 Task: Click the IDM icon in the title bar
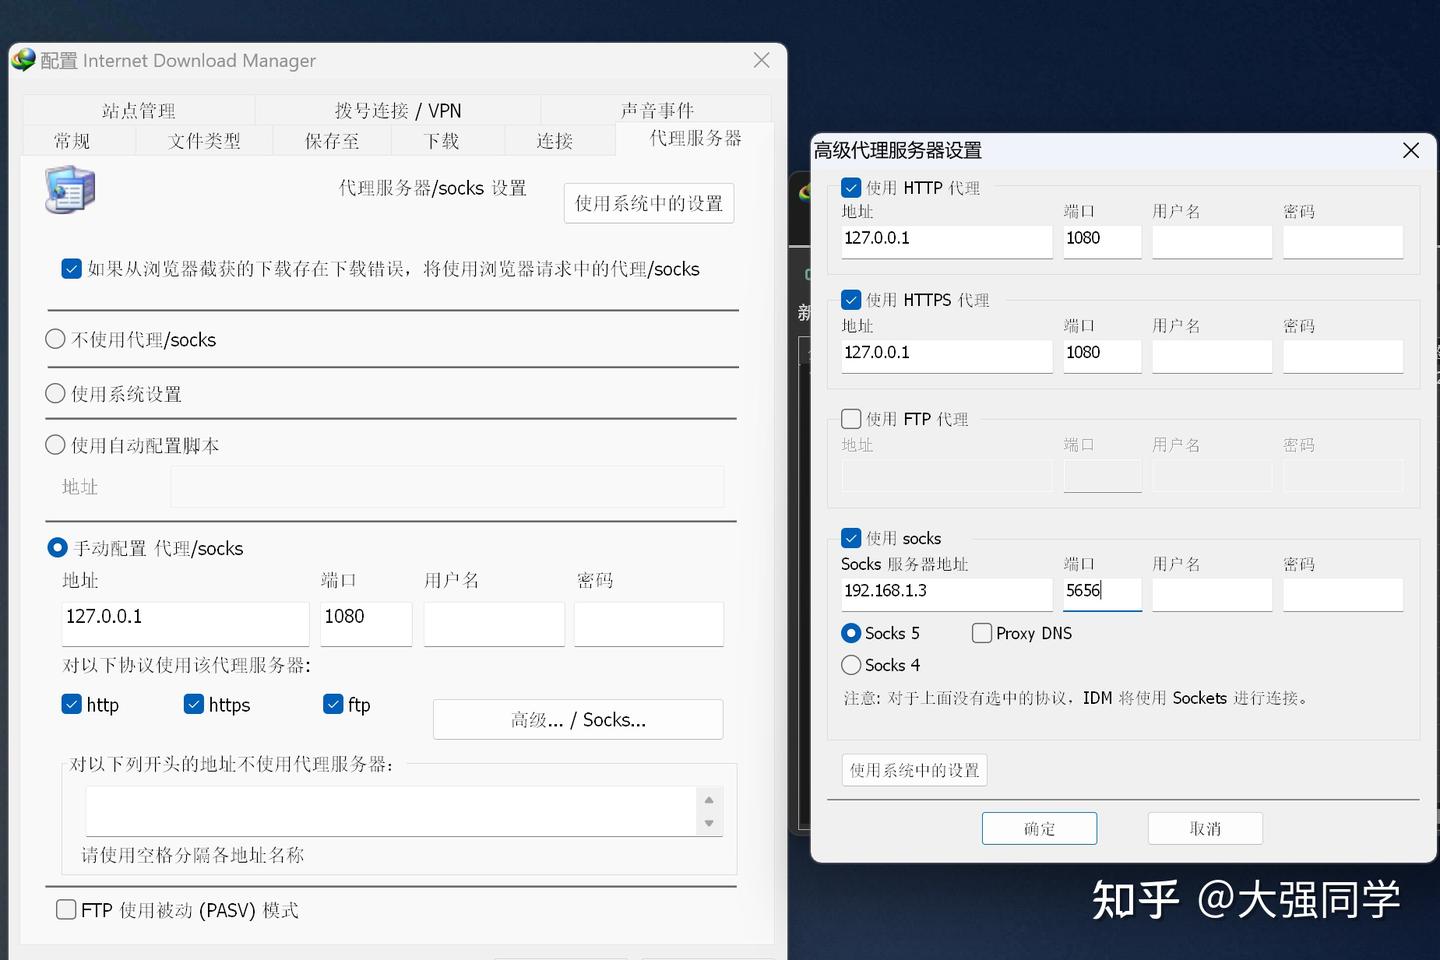pyautogui.click(x=23, y=60)
